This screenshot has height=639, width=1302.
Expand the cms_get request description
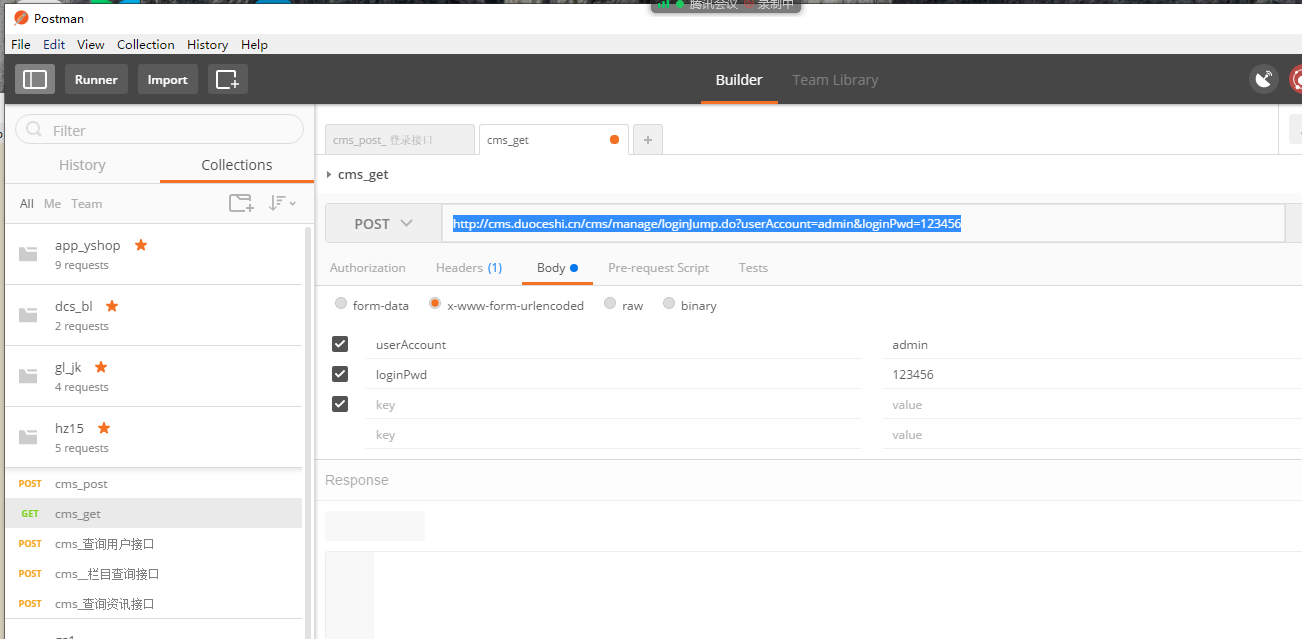(x=329, y=174)
